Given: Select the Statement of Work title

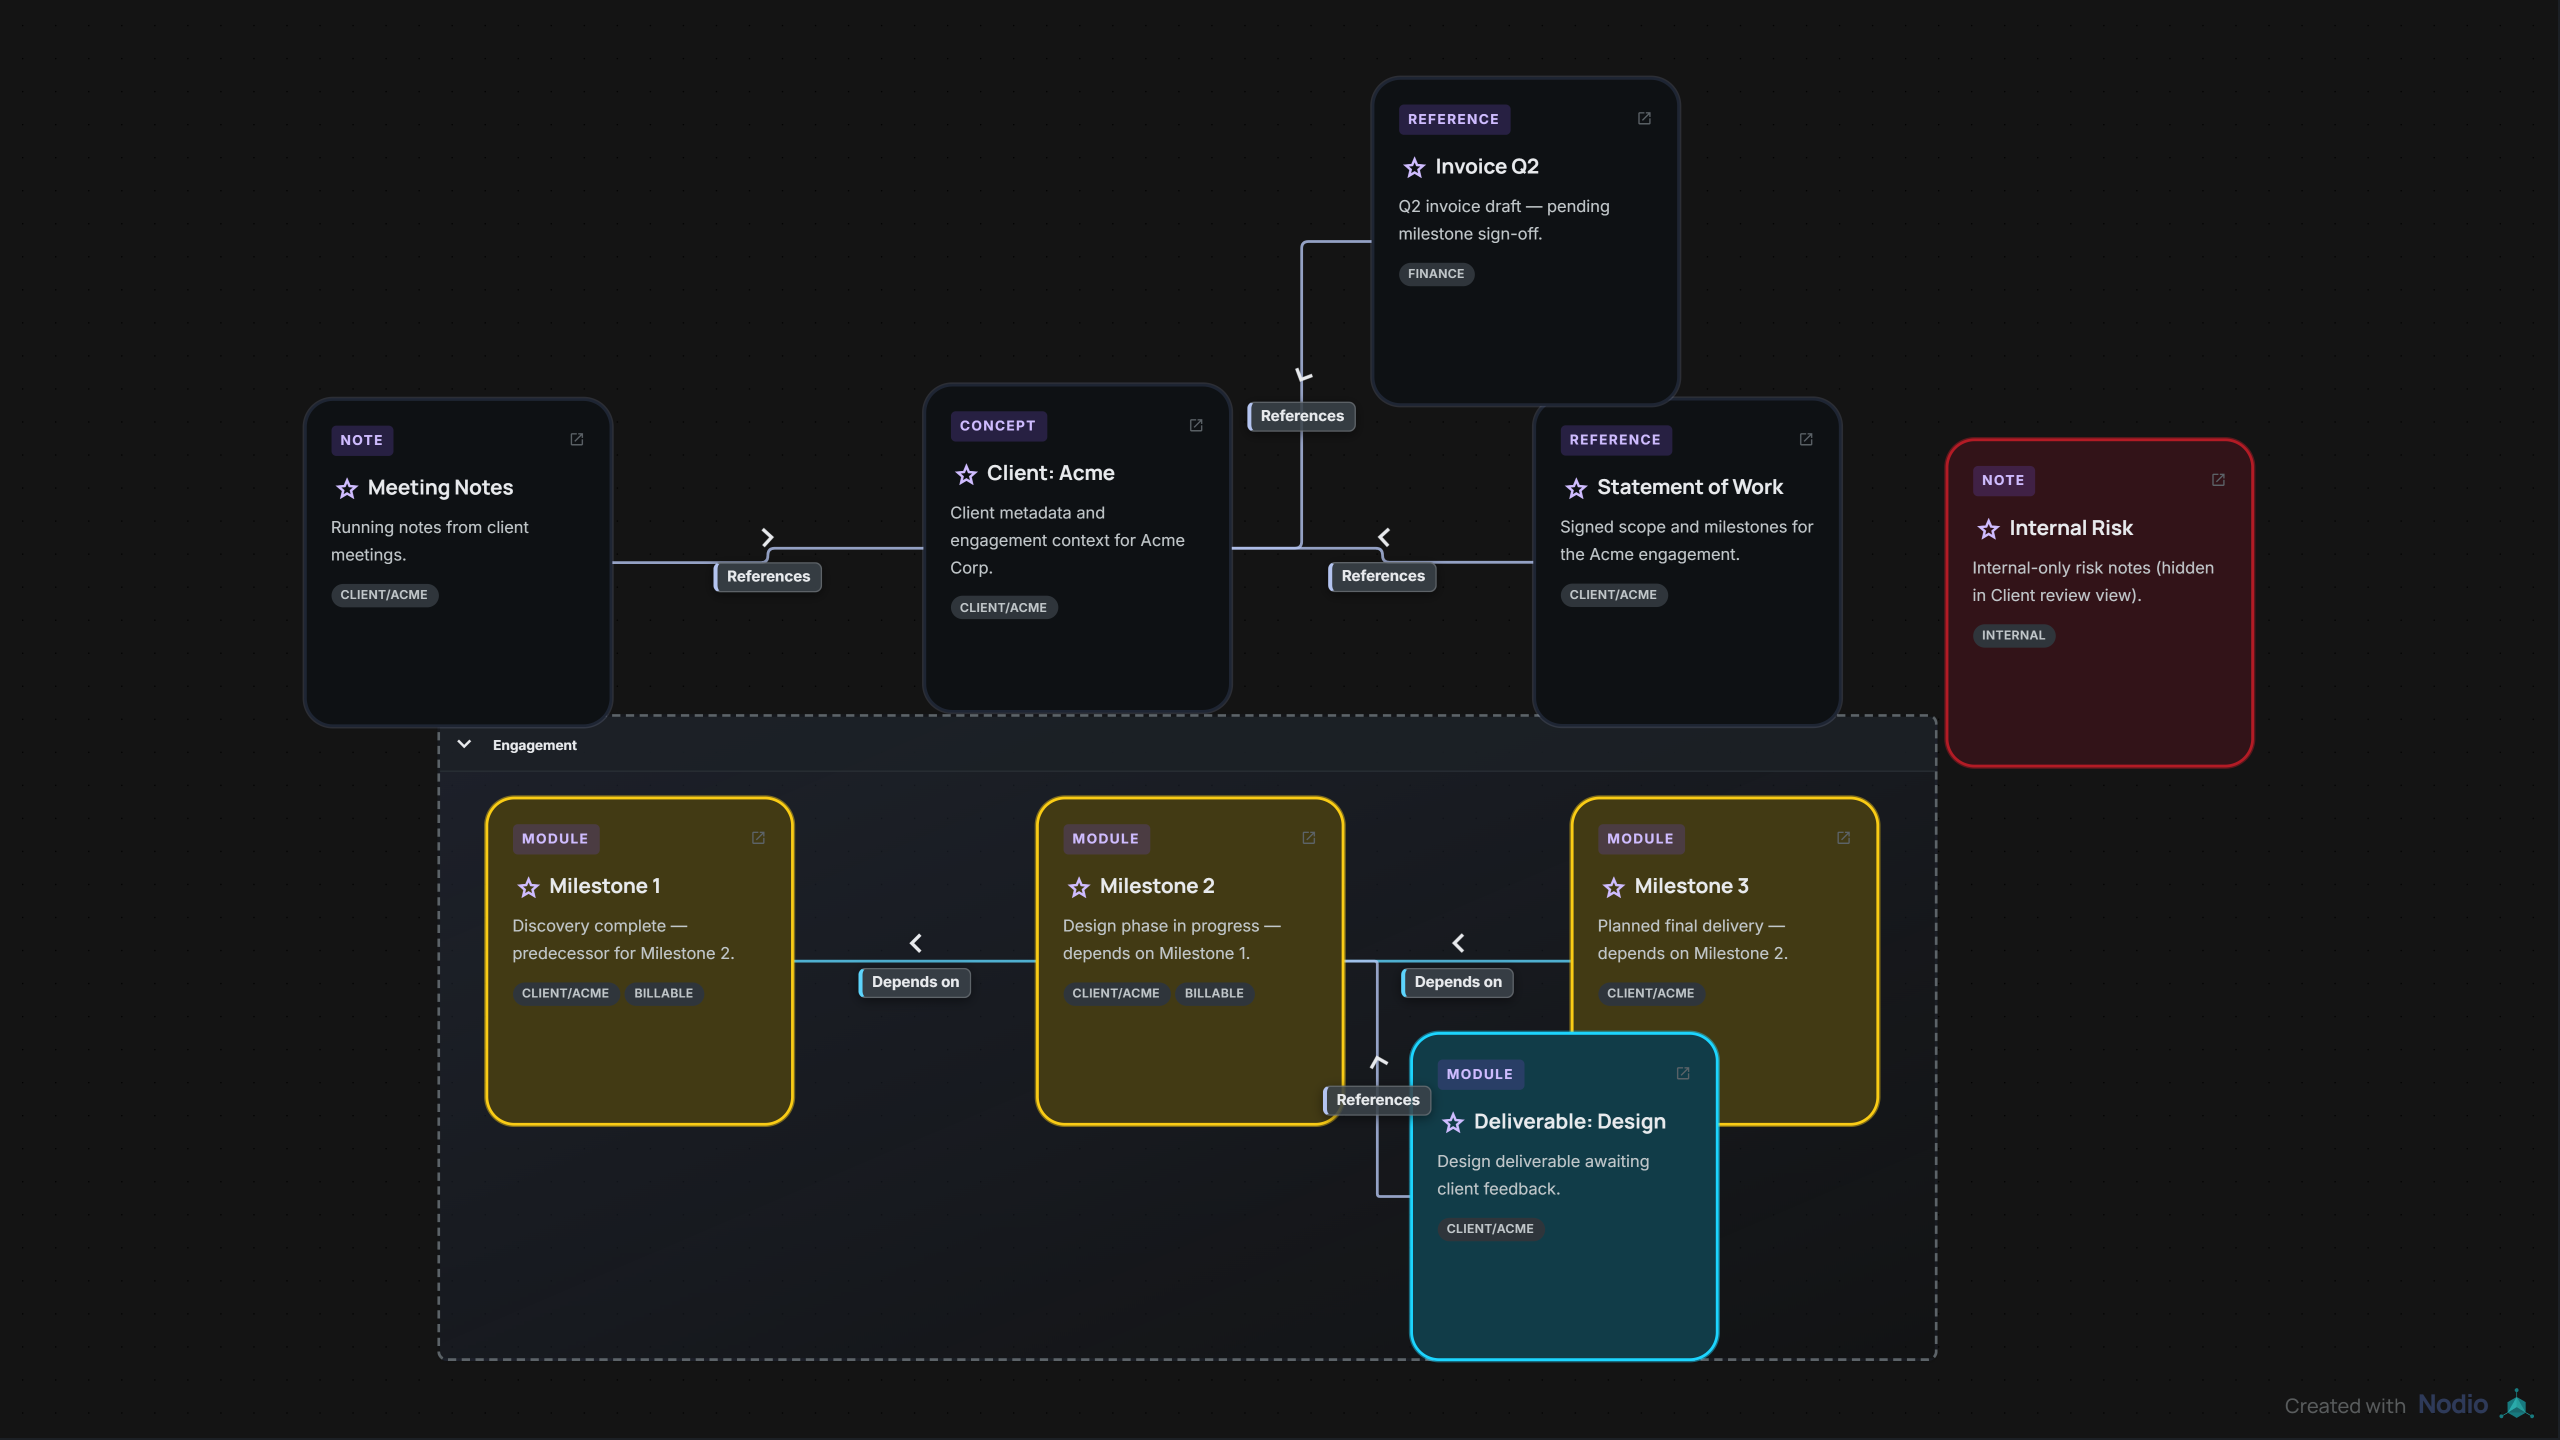Looking at the screenshot, I should (x=1690, y=488).
